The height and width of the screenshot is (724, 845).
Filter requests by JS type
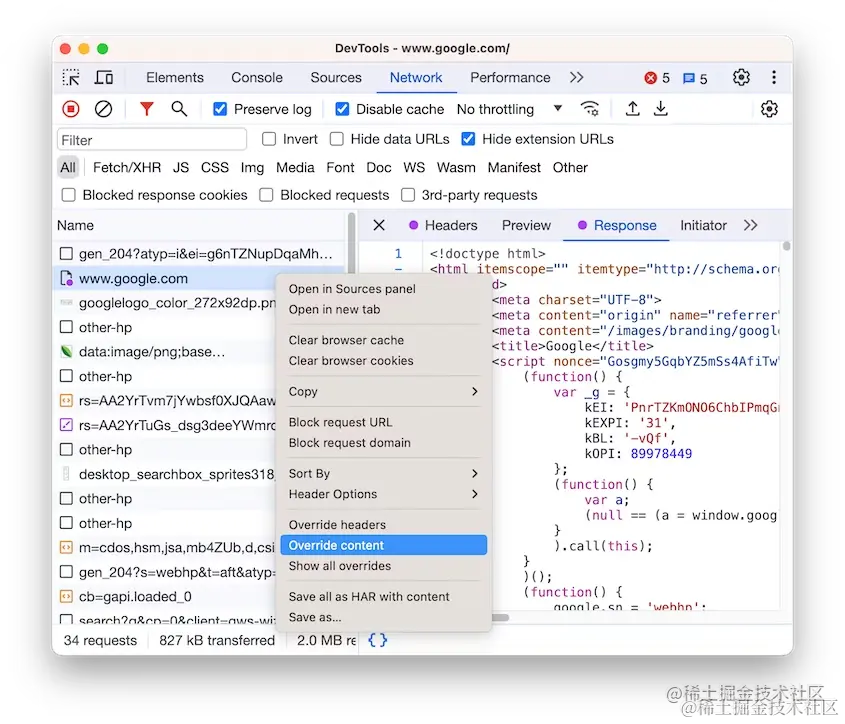(x=181, y=168)
